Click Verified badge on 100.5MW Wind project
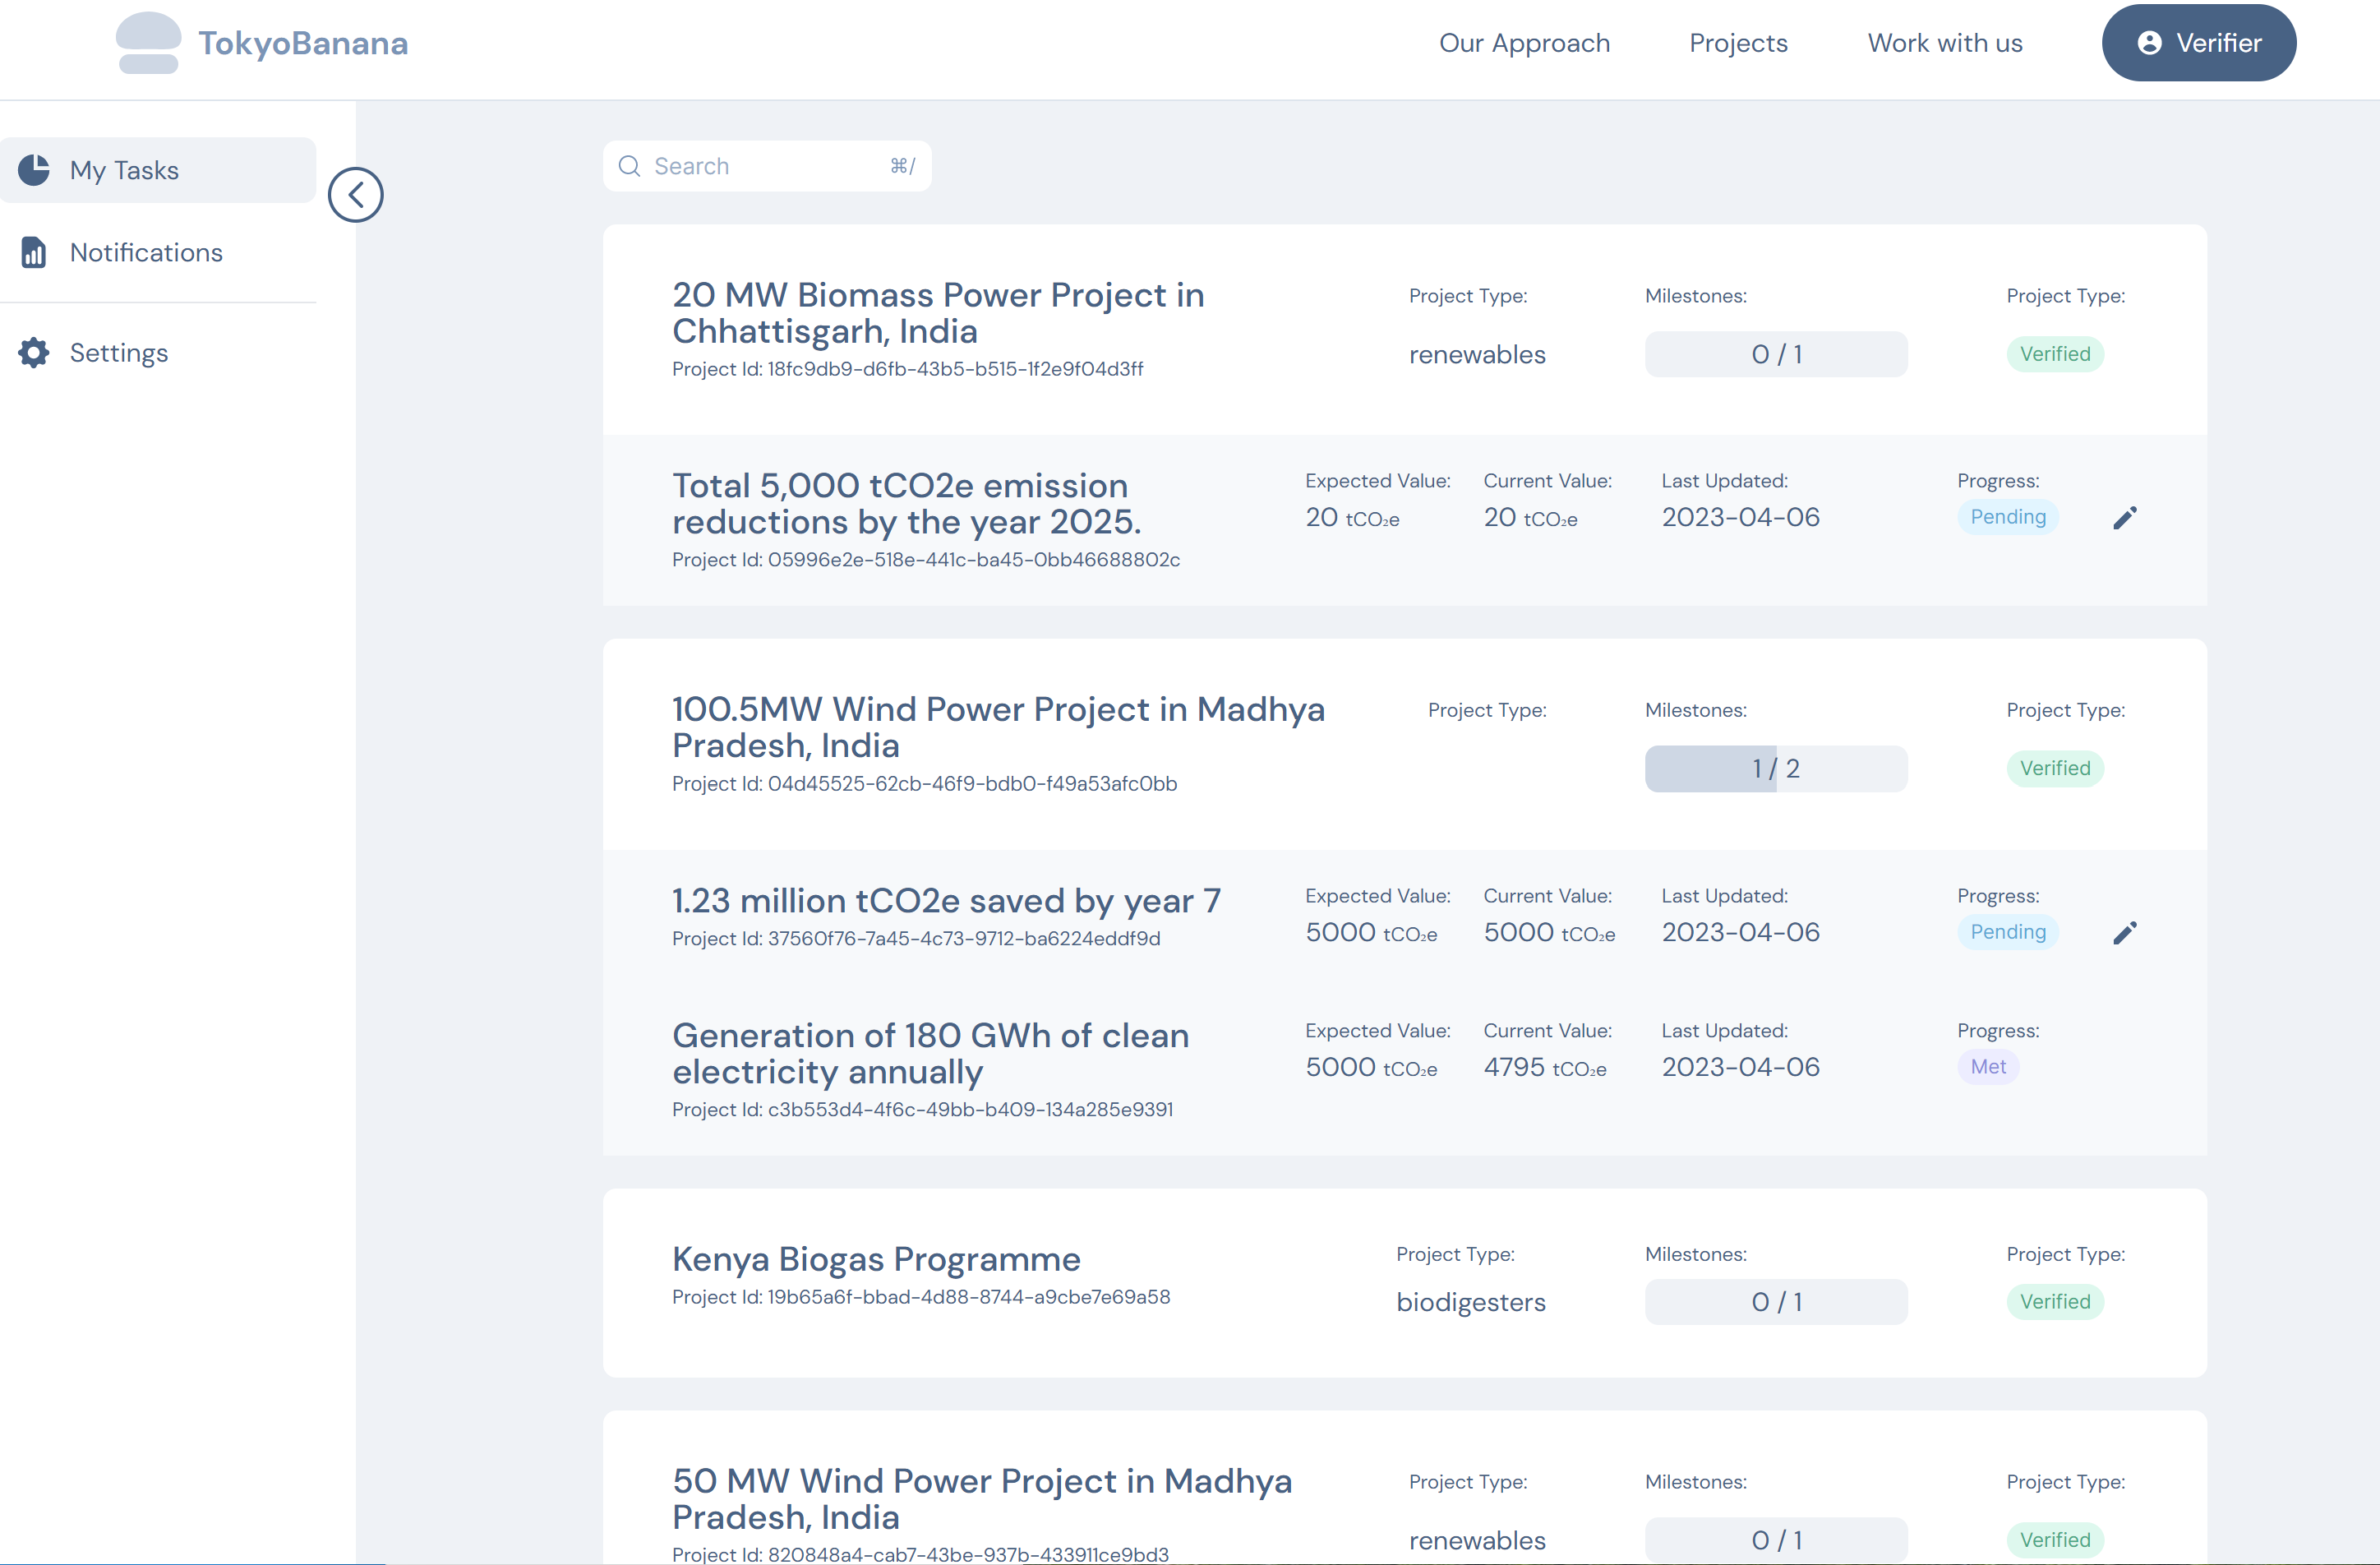This screenshot has height=1565, width=2380. tap(2055, 768)
